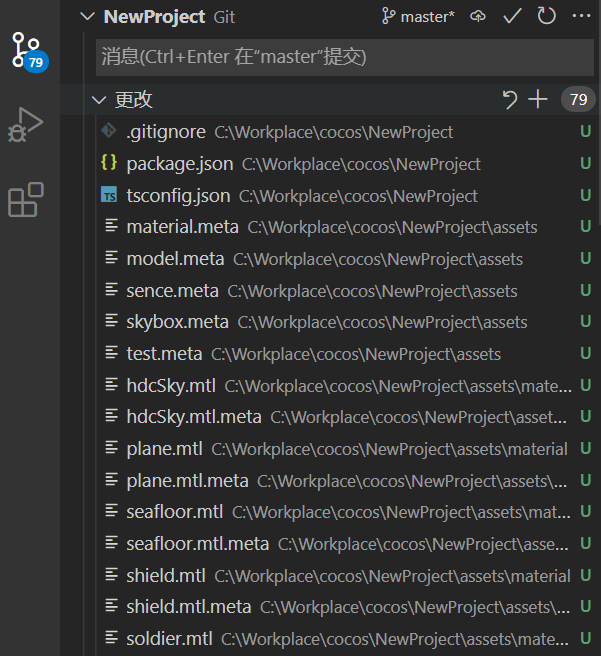Click the file icon beside hdcSky.mtl
The width and height of the screenshot is (601, 656).
click(x=111, y=384)
